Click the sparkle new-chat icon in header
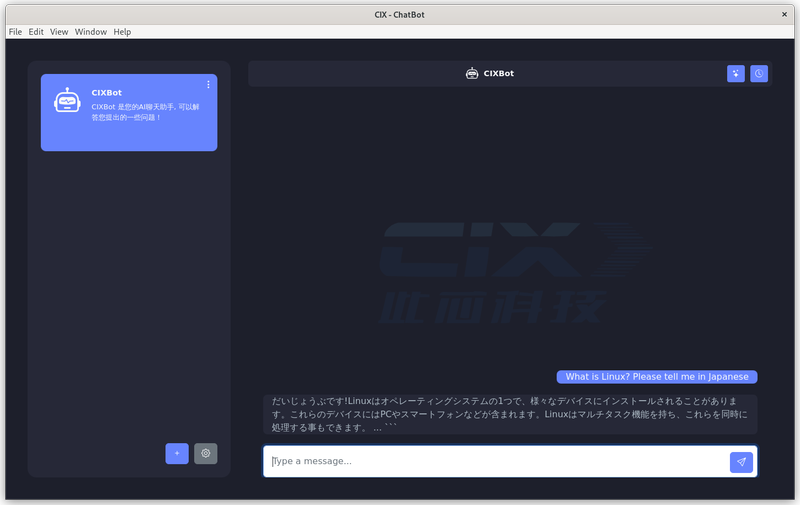 pyautogui.click(x=736, y=73)
